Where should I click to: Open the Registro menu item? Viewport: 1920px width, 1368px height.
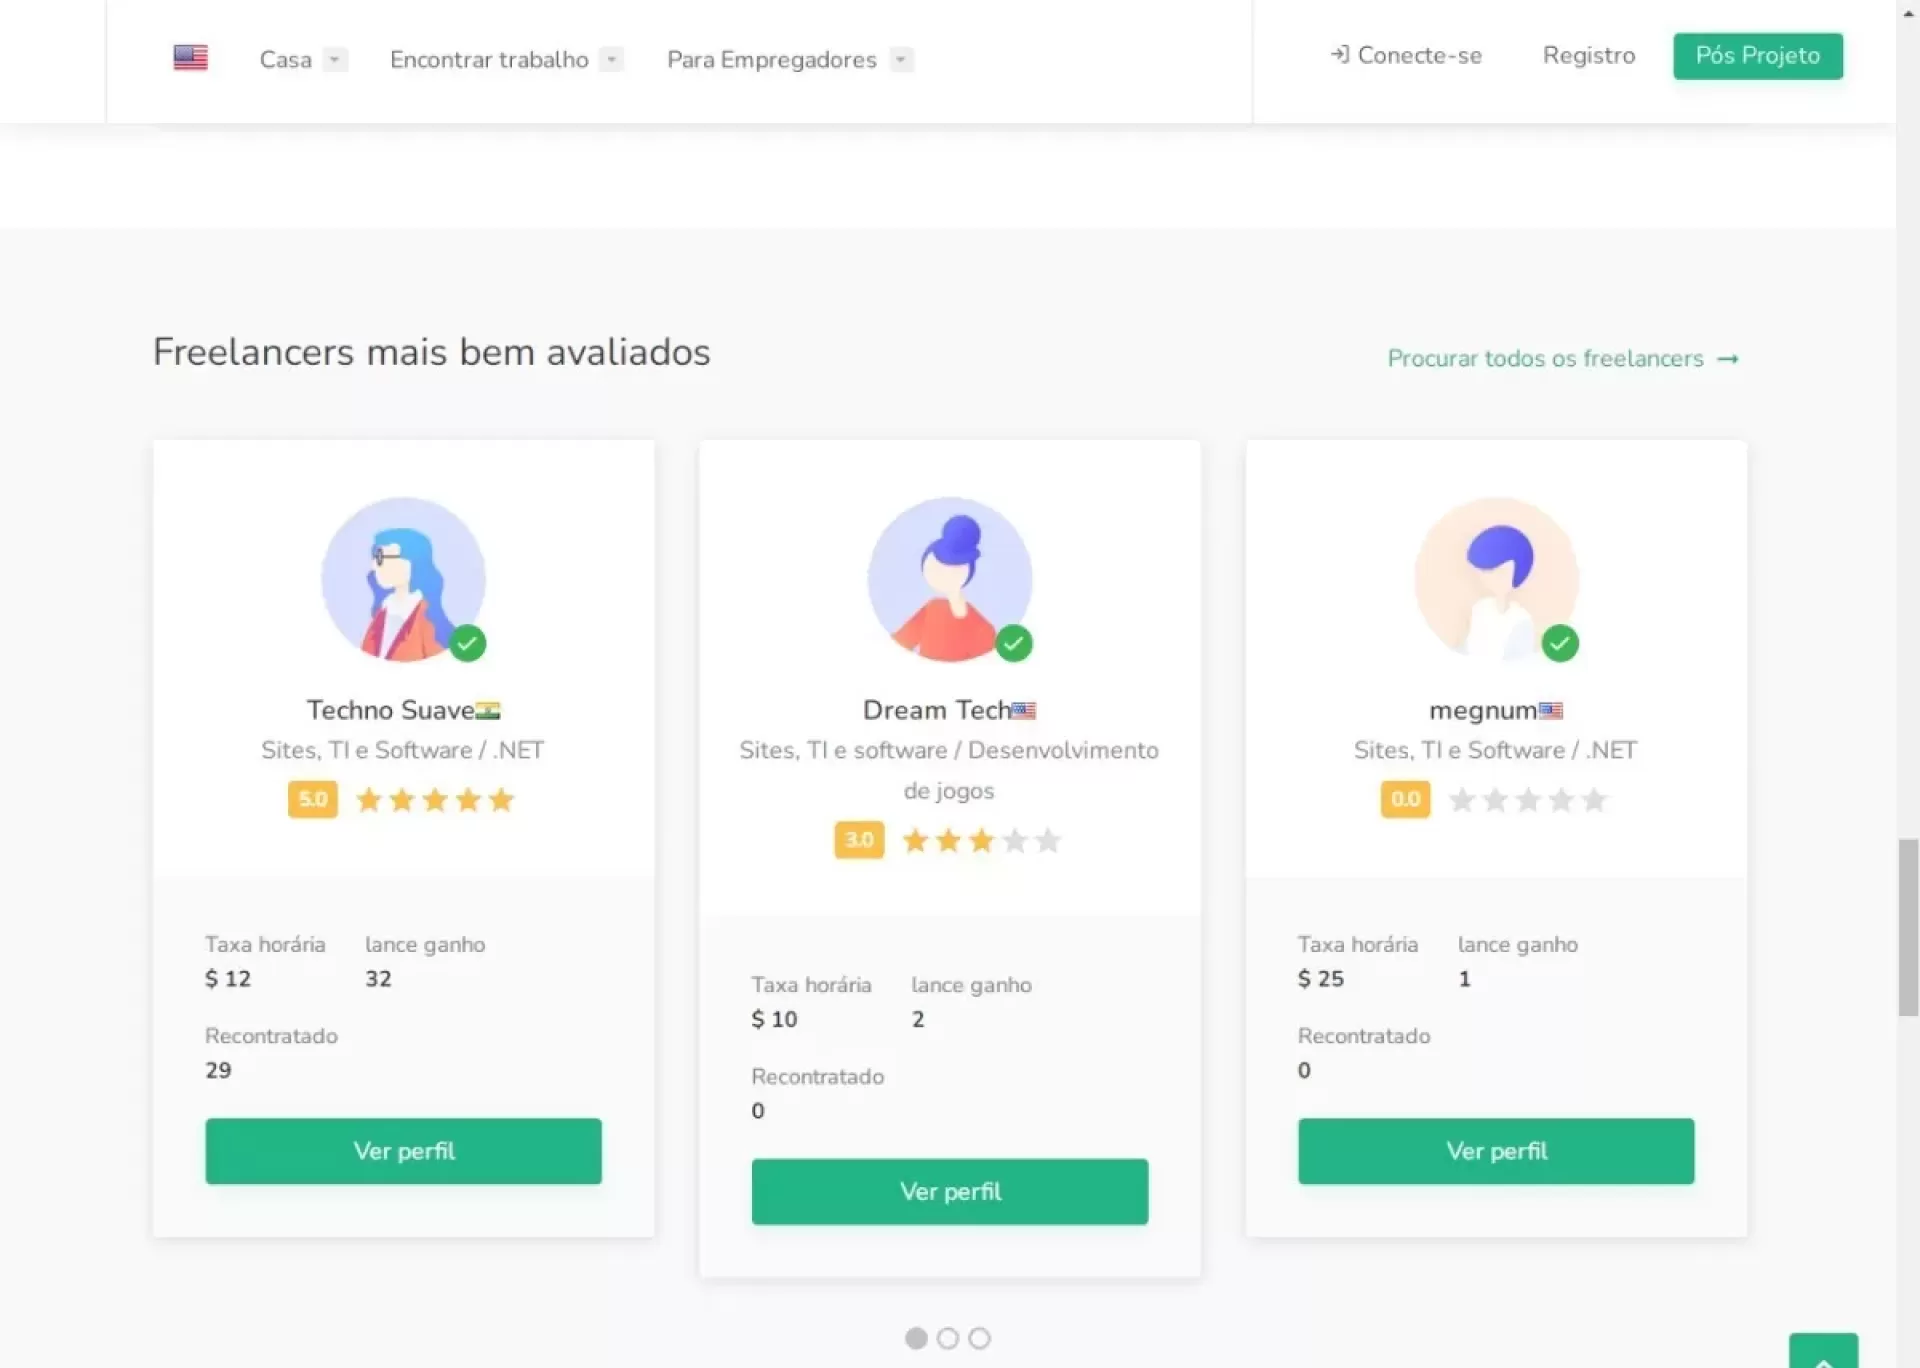click(1588, 56)
